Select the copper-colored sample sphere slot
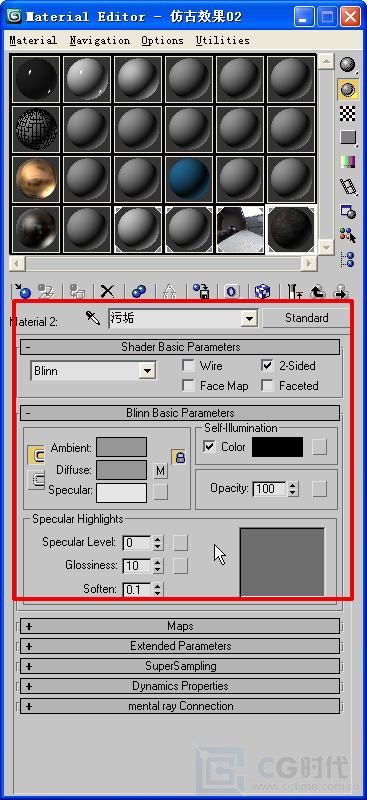This screenshot has width=367, height=800. pos(36,179)
